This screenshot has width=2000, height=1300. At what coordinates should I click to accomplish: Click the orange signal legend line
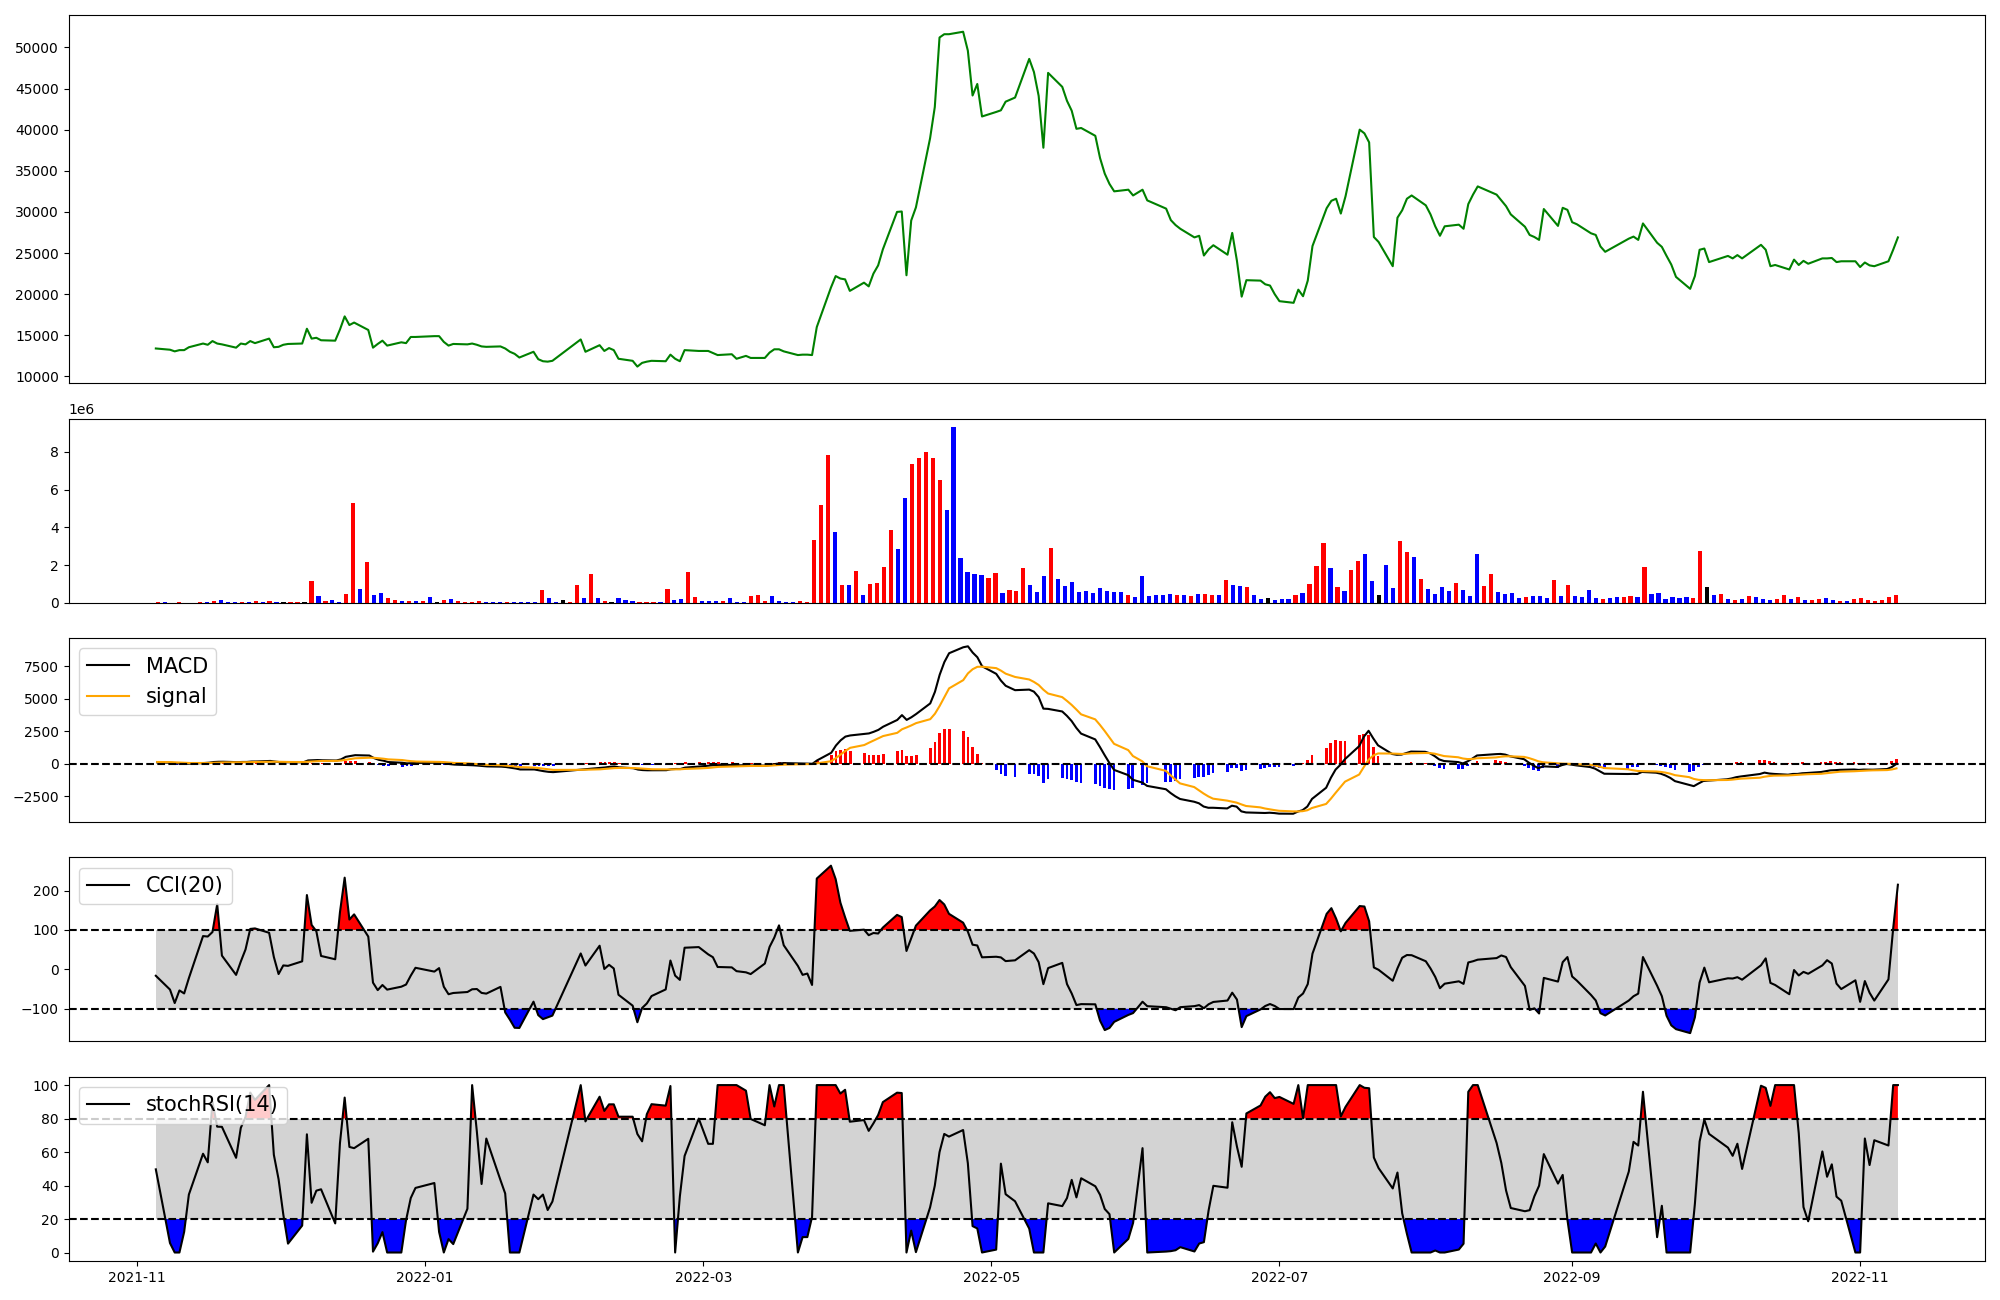click(108, 697)
